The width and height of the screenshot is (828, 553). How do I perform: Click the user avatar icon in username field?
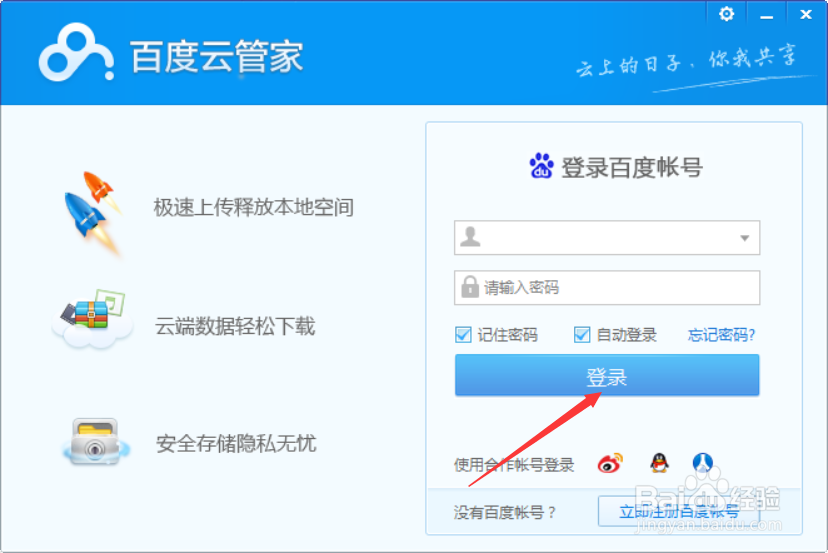tap(470, 237)
